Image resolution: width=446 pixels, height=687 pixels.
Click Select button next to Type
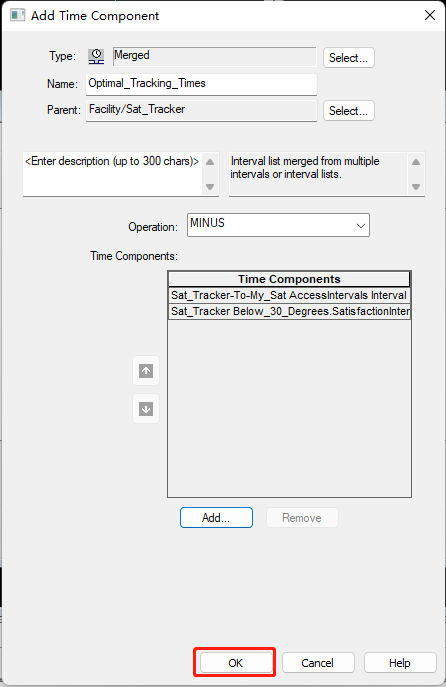coord(349,58)
